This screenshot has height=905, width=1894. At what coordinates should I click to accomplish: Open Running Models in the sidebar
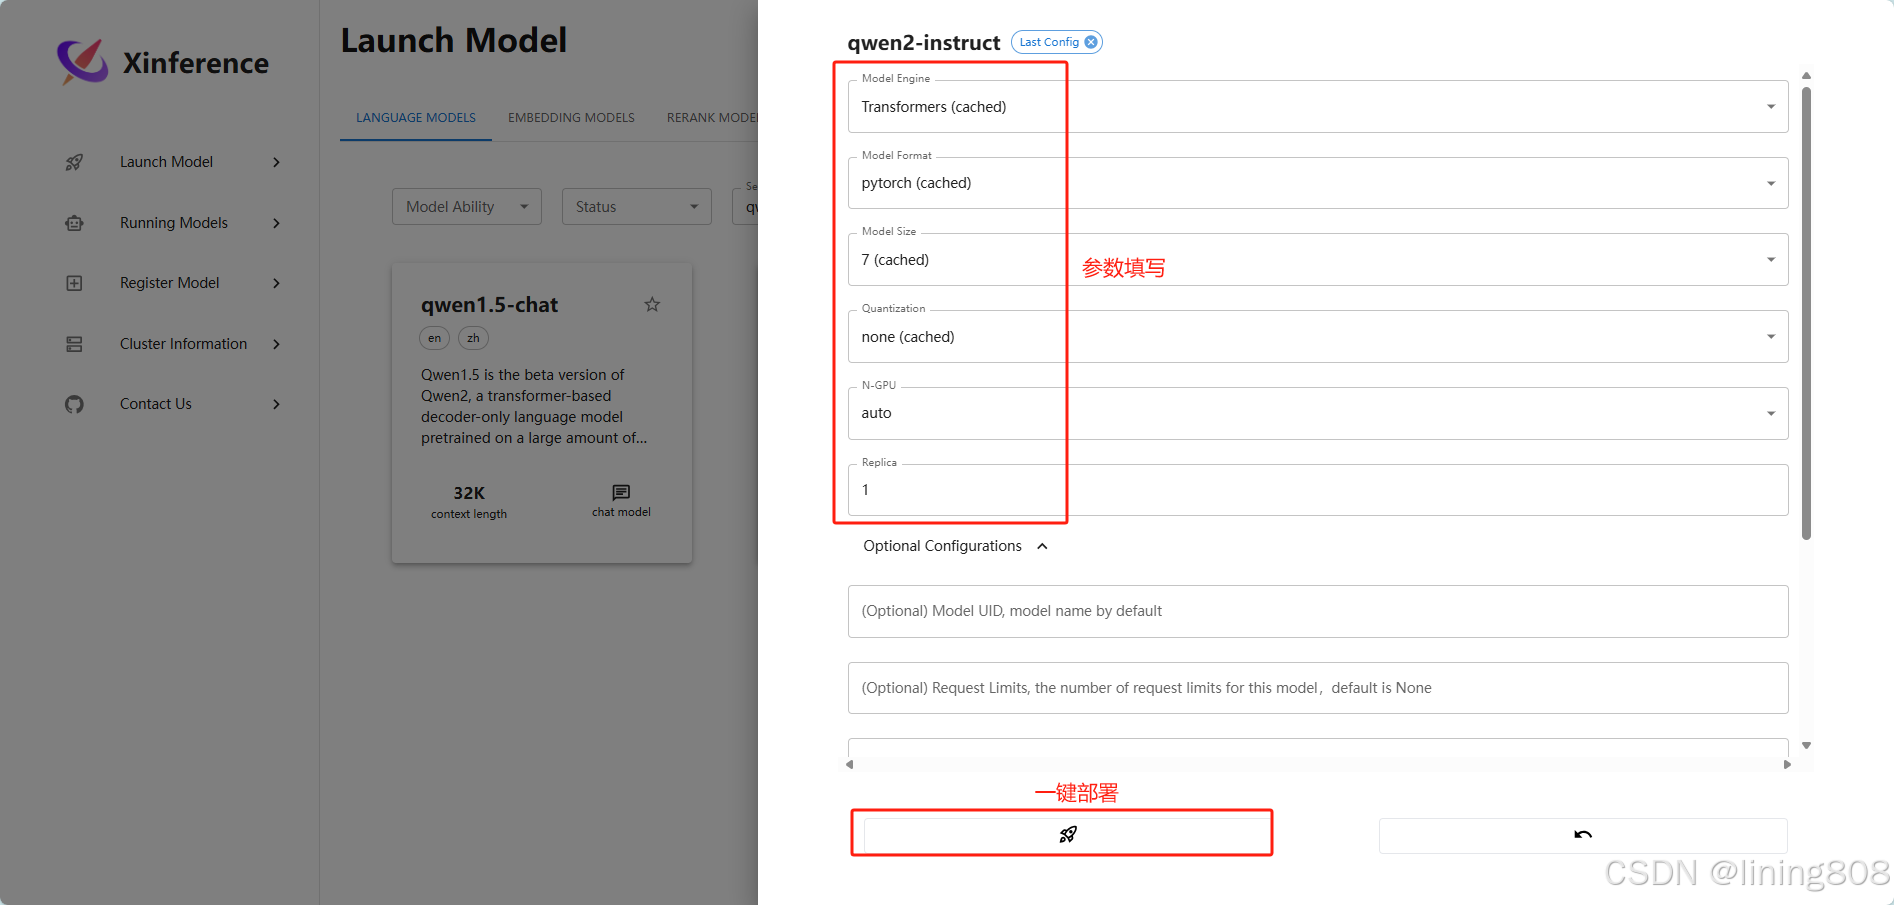pos(174,223)
